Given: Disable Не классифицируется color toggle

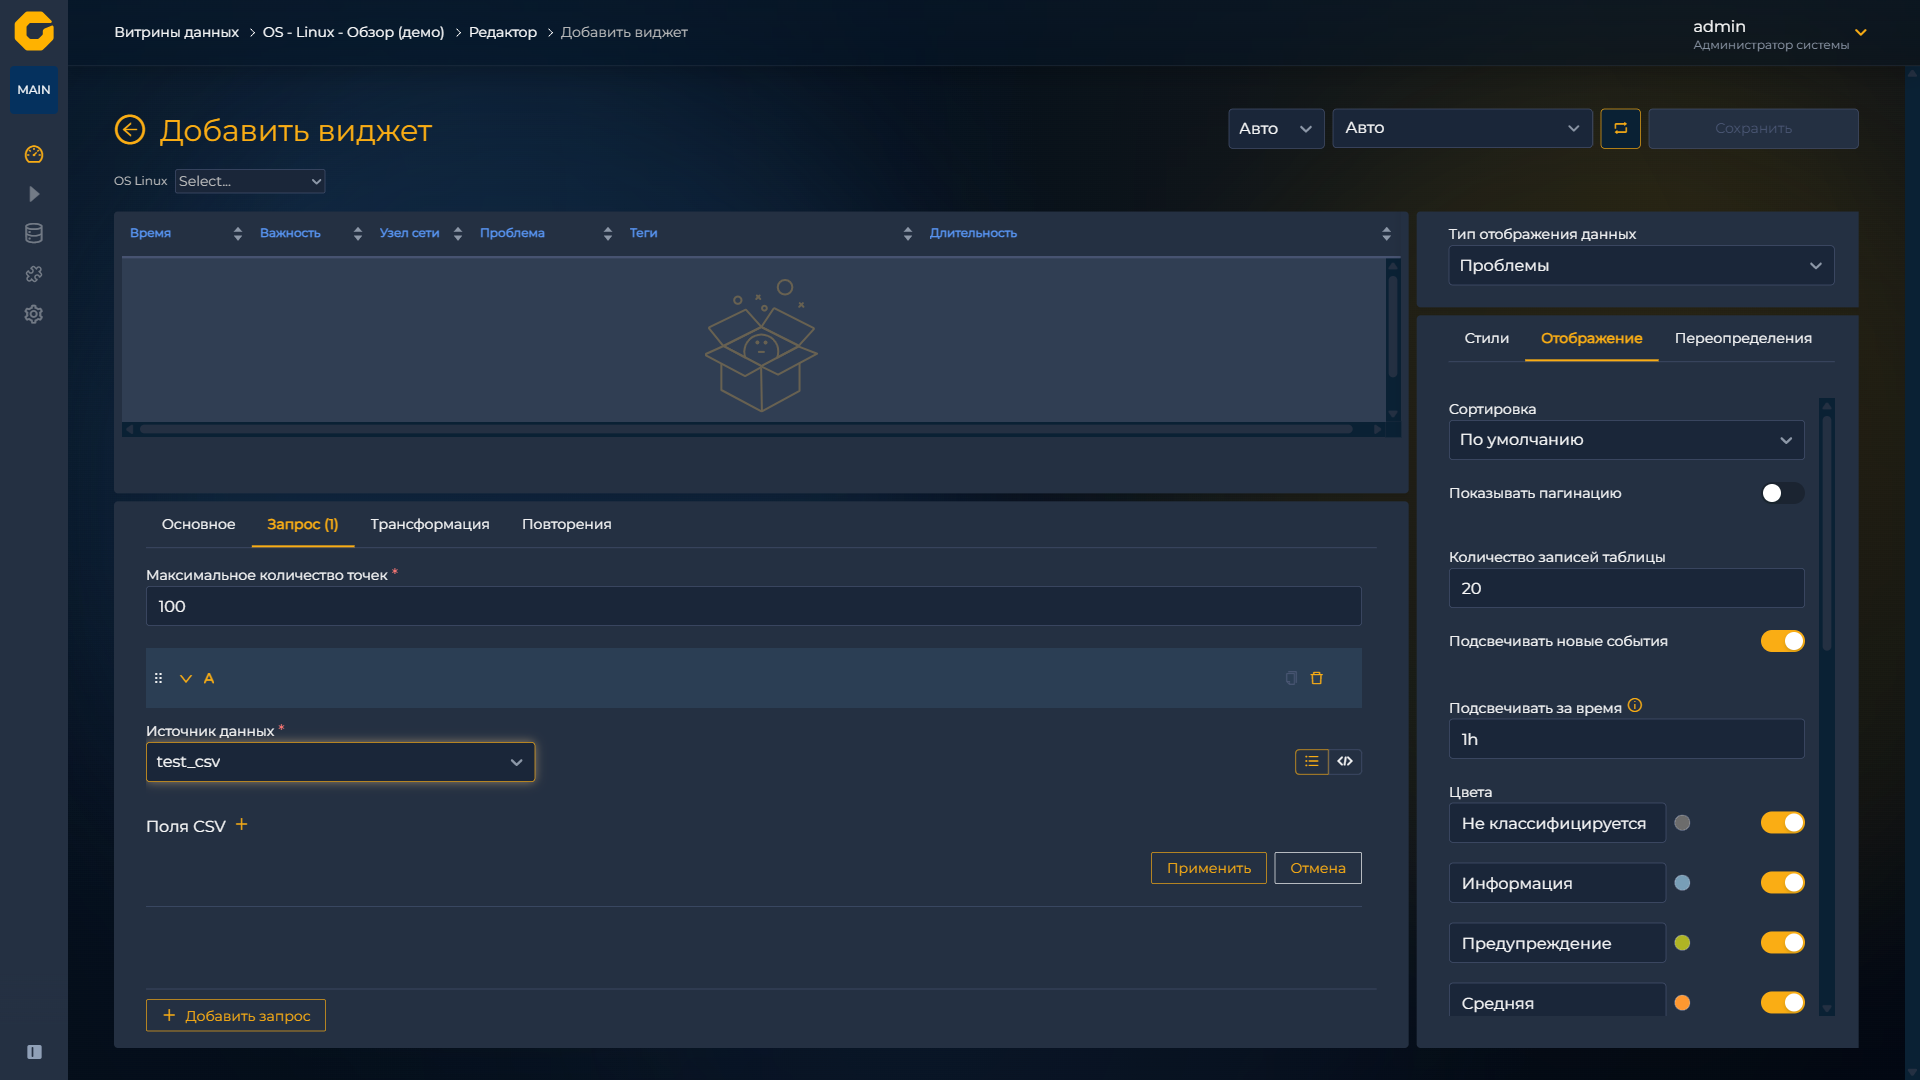Looking at the screenshot, I should click(1782, 823).
